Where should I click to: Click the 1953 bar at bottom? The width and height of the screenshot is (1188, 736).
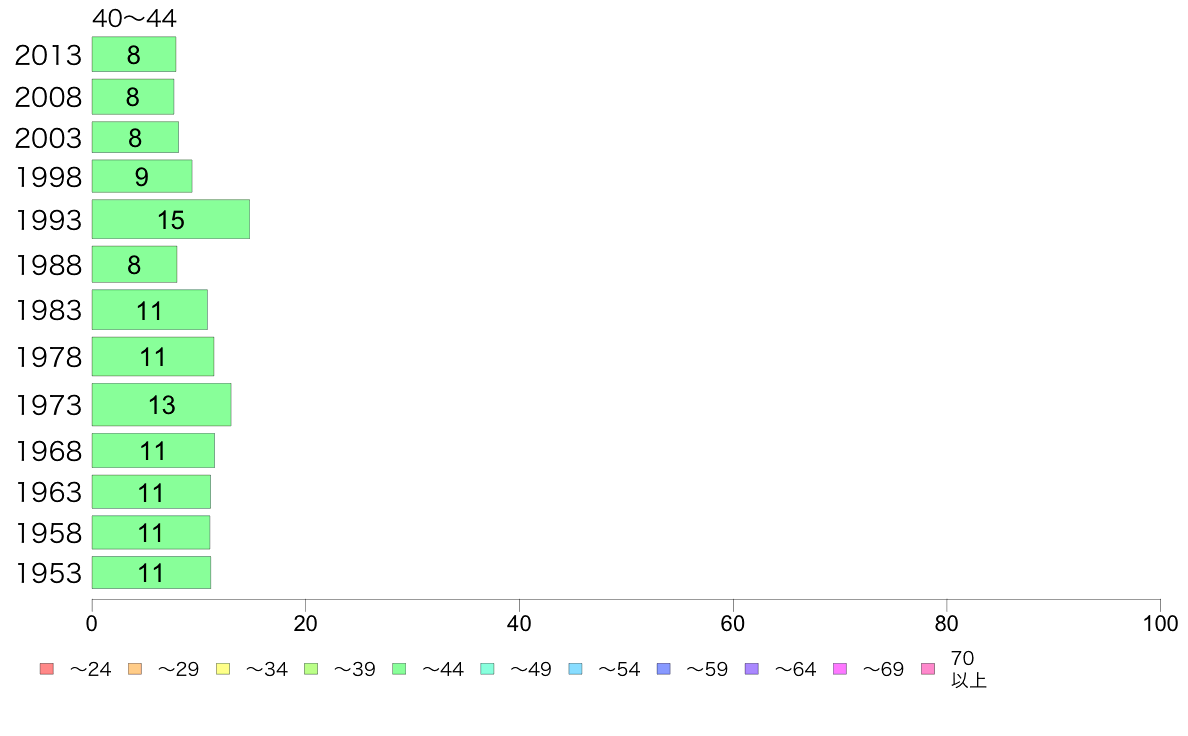pos(151,572)
